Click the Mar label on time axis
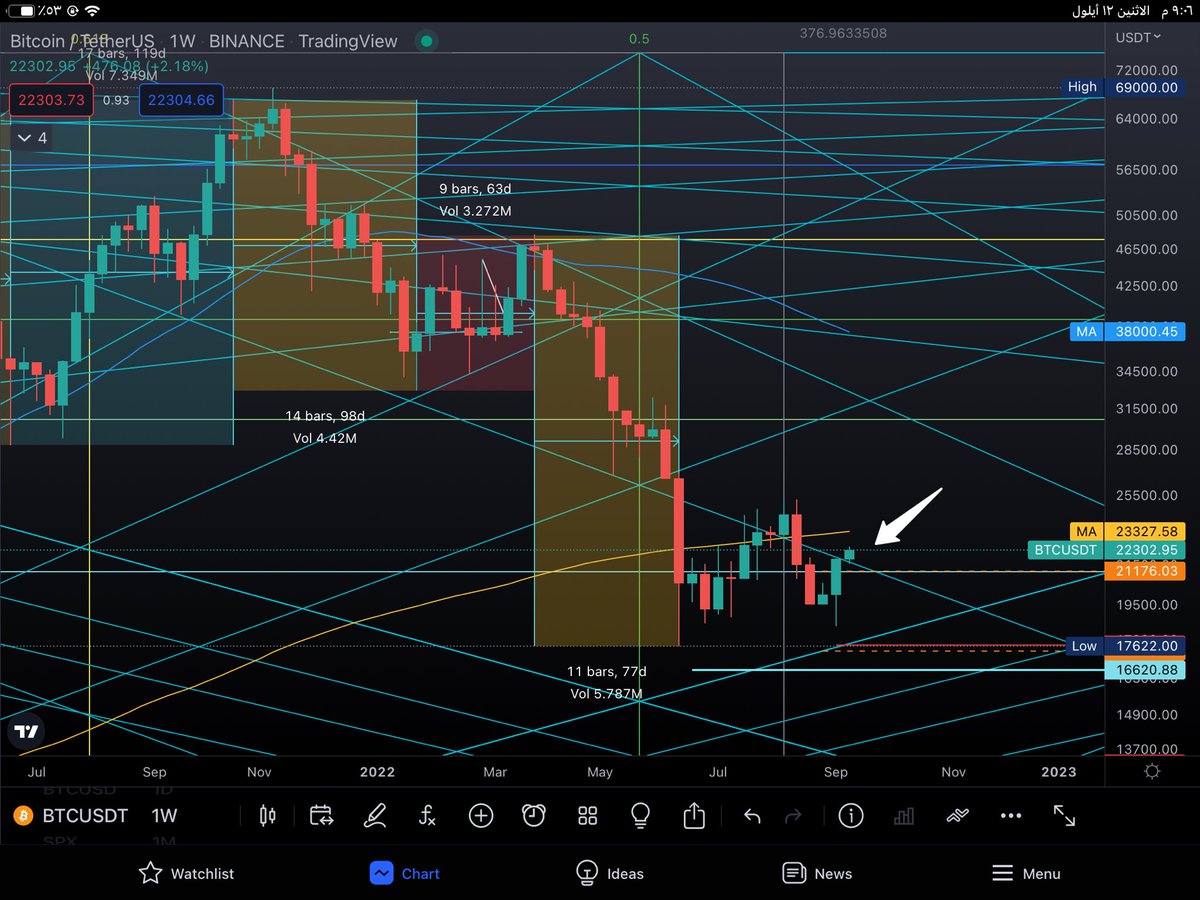 (495, 772)
